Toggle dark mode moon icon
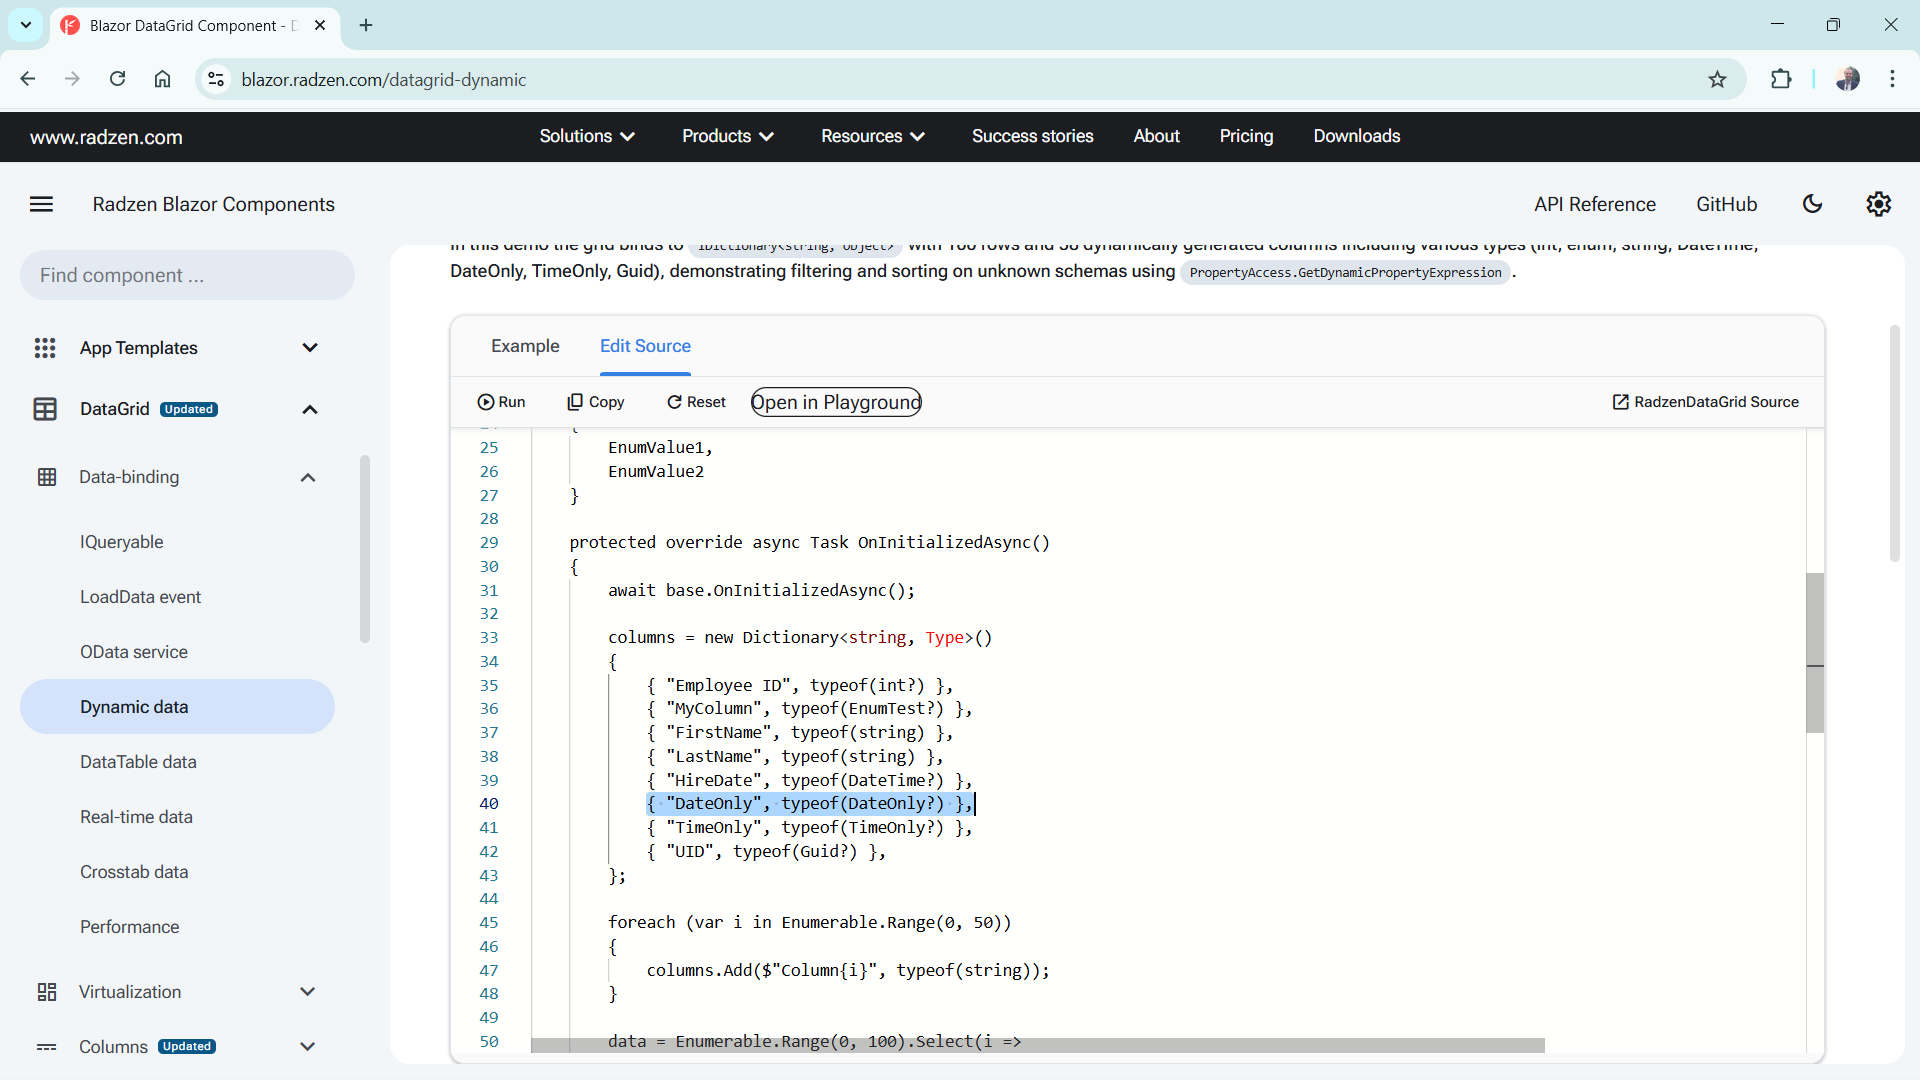This screenshot has width=1920, height=1080. [1812, 204]
